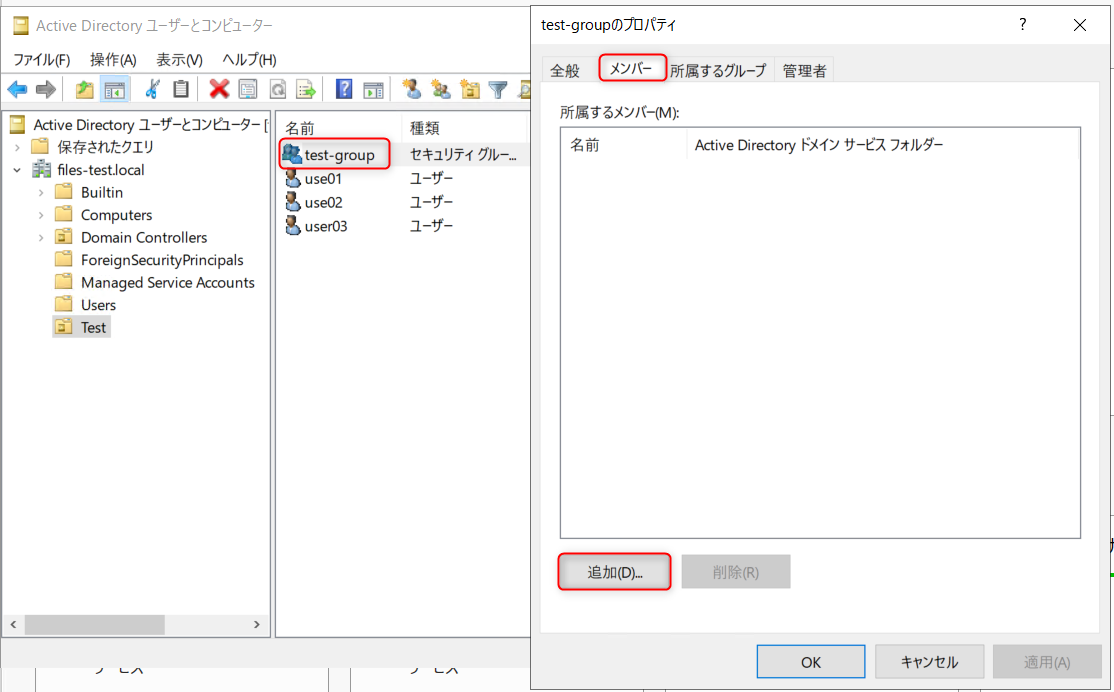The height and width of the screenshot is (692, 1114).
Task: Click the tree pane horizontal scrollbar
Action: click(x=200, y=624)
